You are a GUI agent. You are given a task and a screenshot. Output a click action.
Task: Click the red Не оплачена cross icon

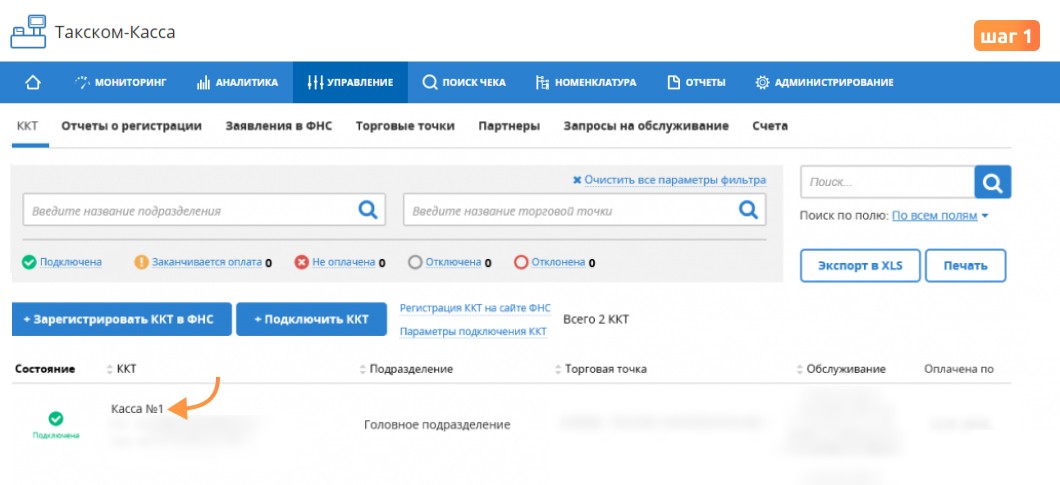[x=302, y=262]
